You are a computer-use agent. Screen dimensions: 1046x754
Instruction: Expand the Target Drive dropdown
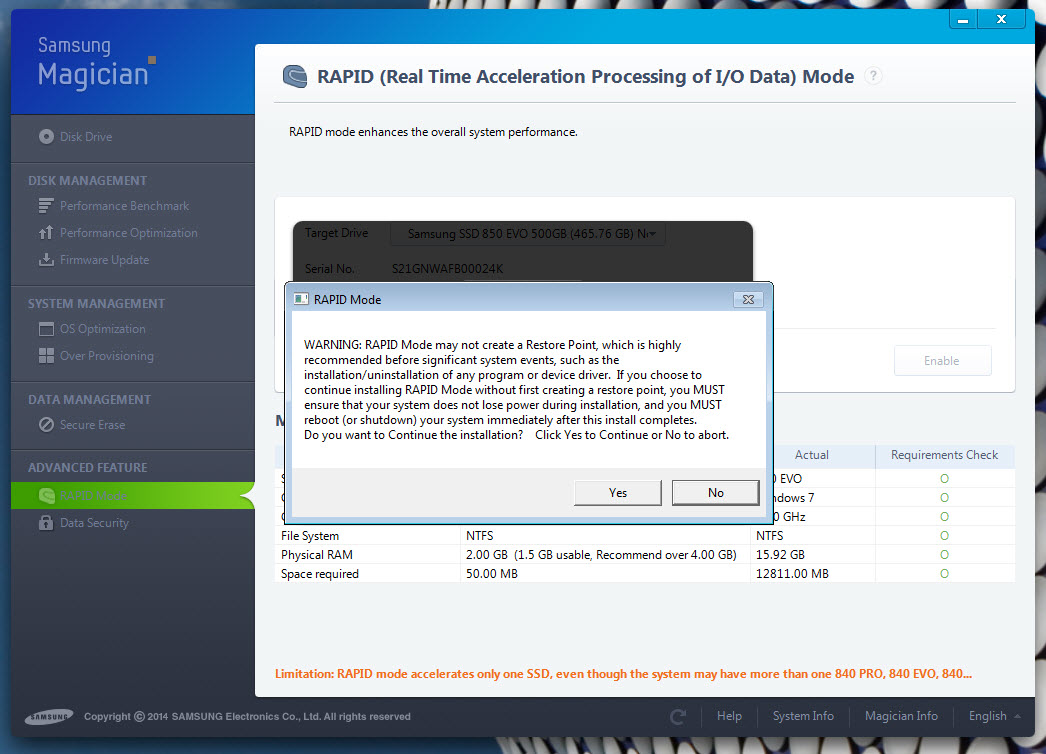(528, 234)
